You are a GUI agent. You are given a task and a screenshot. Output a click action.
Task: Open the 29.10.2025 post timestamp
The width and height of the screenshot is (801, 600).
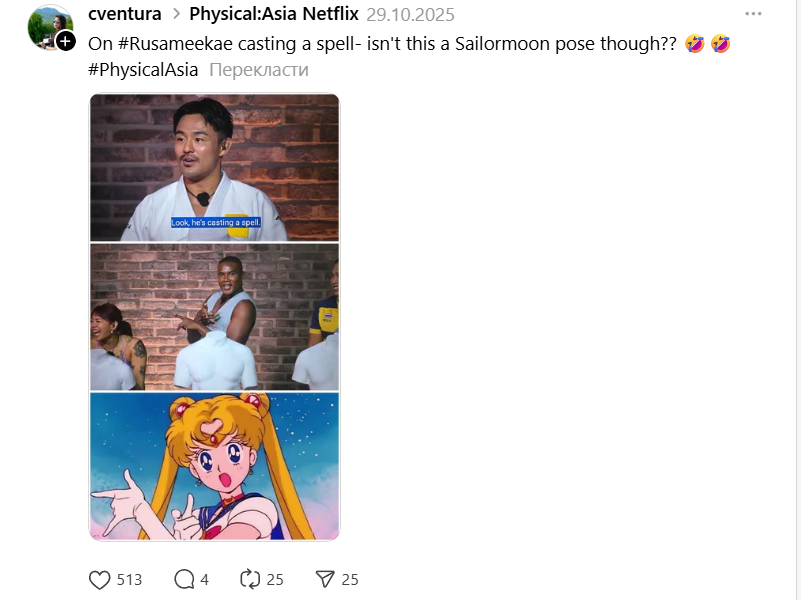tap(410, 15)
